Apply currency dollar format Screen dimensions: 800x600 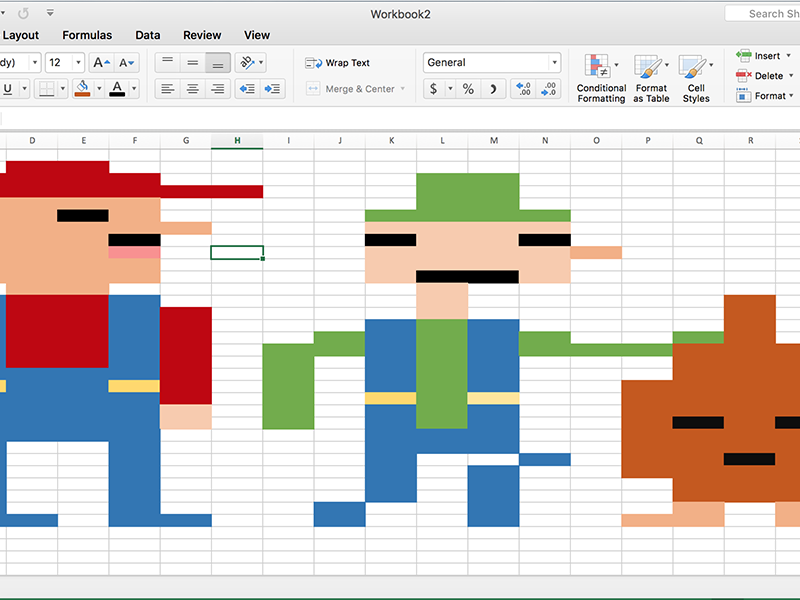point(434,89)
